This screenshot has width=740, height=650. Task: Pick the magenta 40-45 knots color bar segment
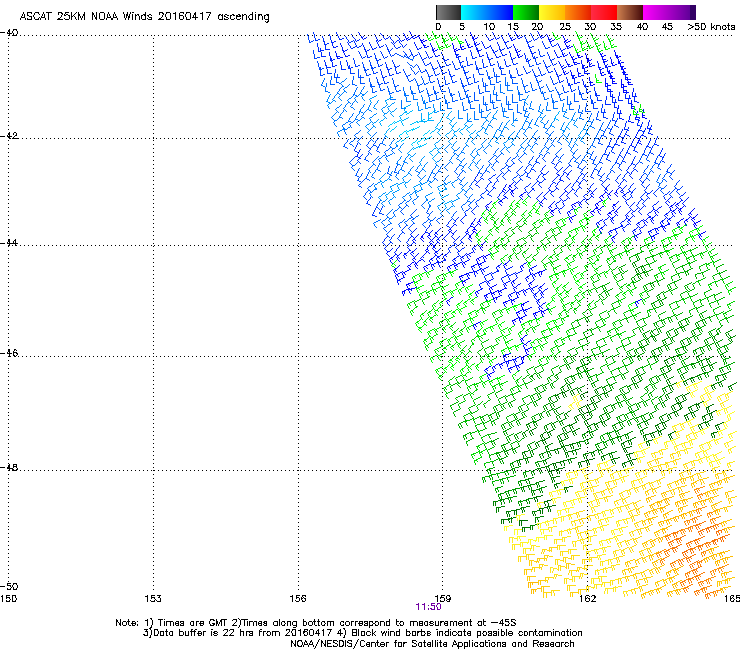pyautogui.click(x=656, y=12)
